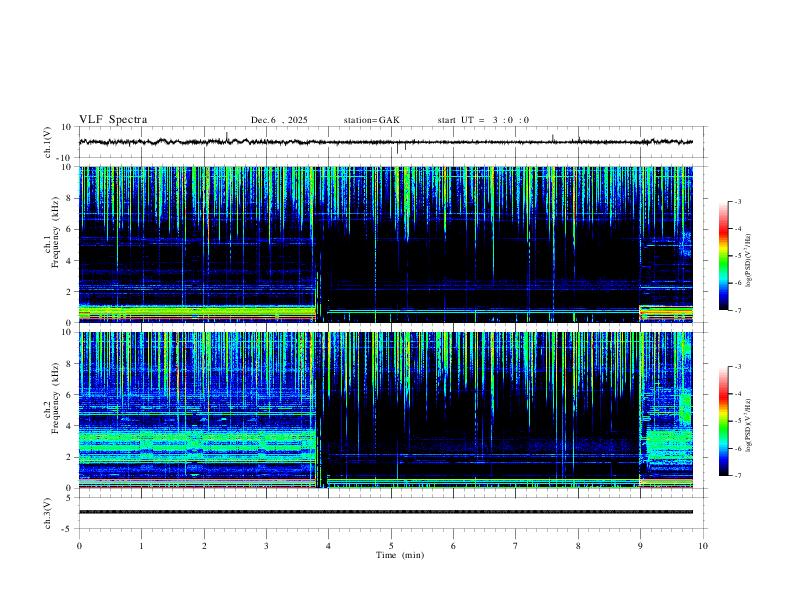Click the ch.2 spectrogram color scale bar
Viewport: 792px width, 612px height.
point(724,421)
